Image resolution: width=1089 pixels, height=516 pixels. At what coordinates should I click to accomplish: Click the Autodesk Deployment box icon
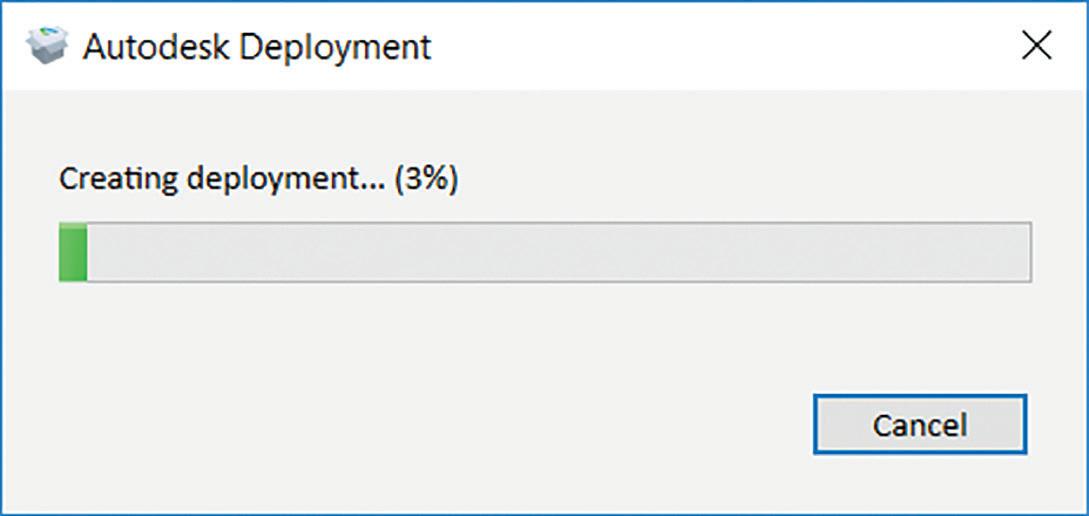47,47
